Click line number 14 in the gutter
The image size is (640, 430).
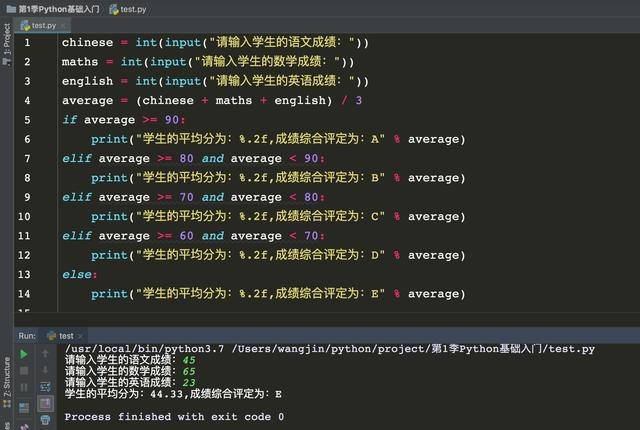(x=24, y=294)
